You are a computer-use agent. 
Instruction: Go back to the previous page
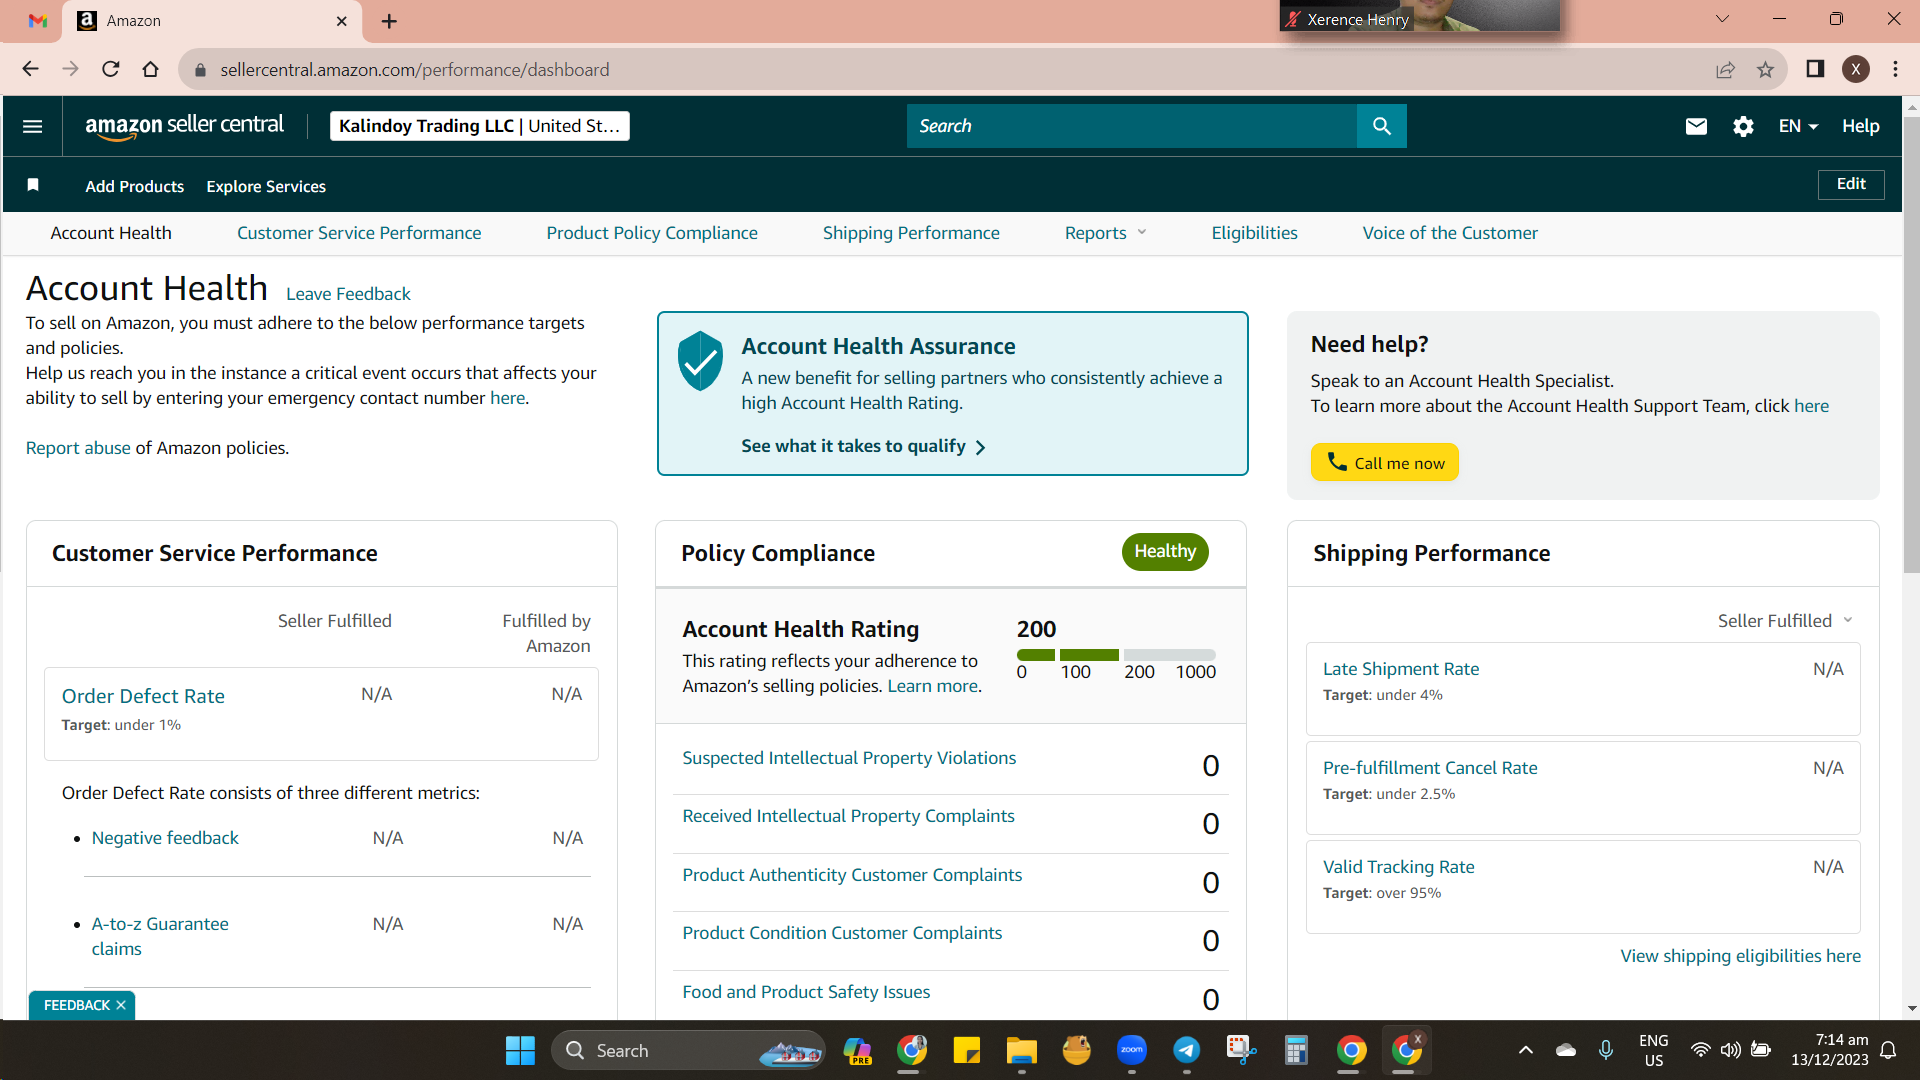[x=30, y=69]
